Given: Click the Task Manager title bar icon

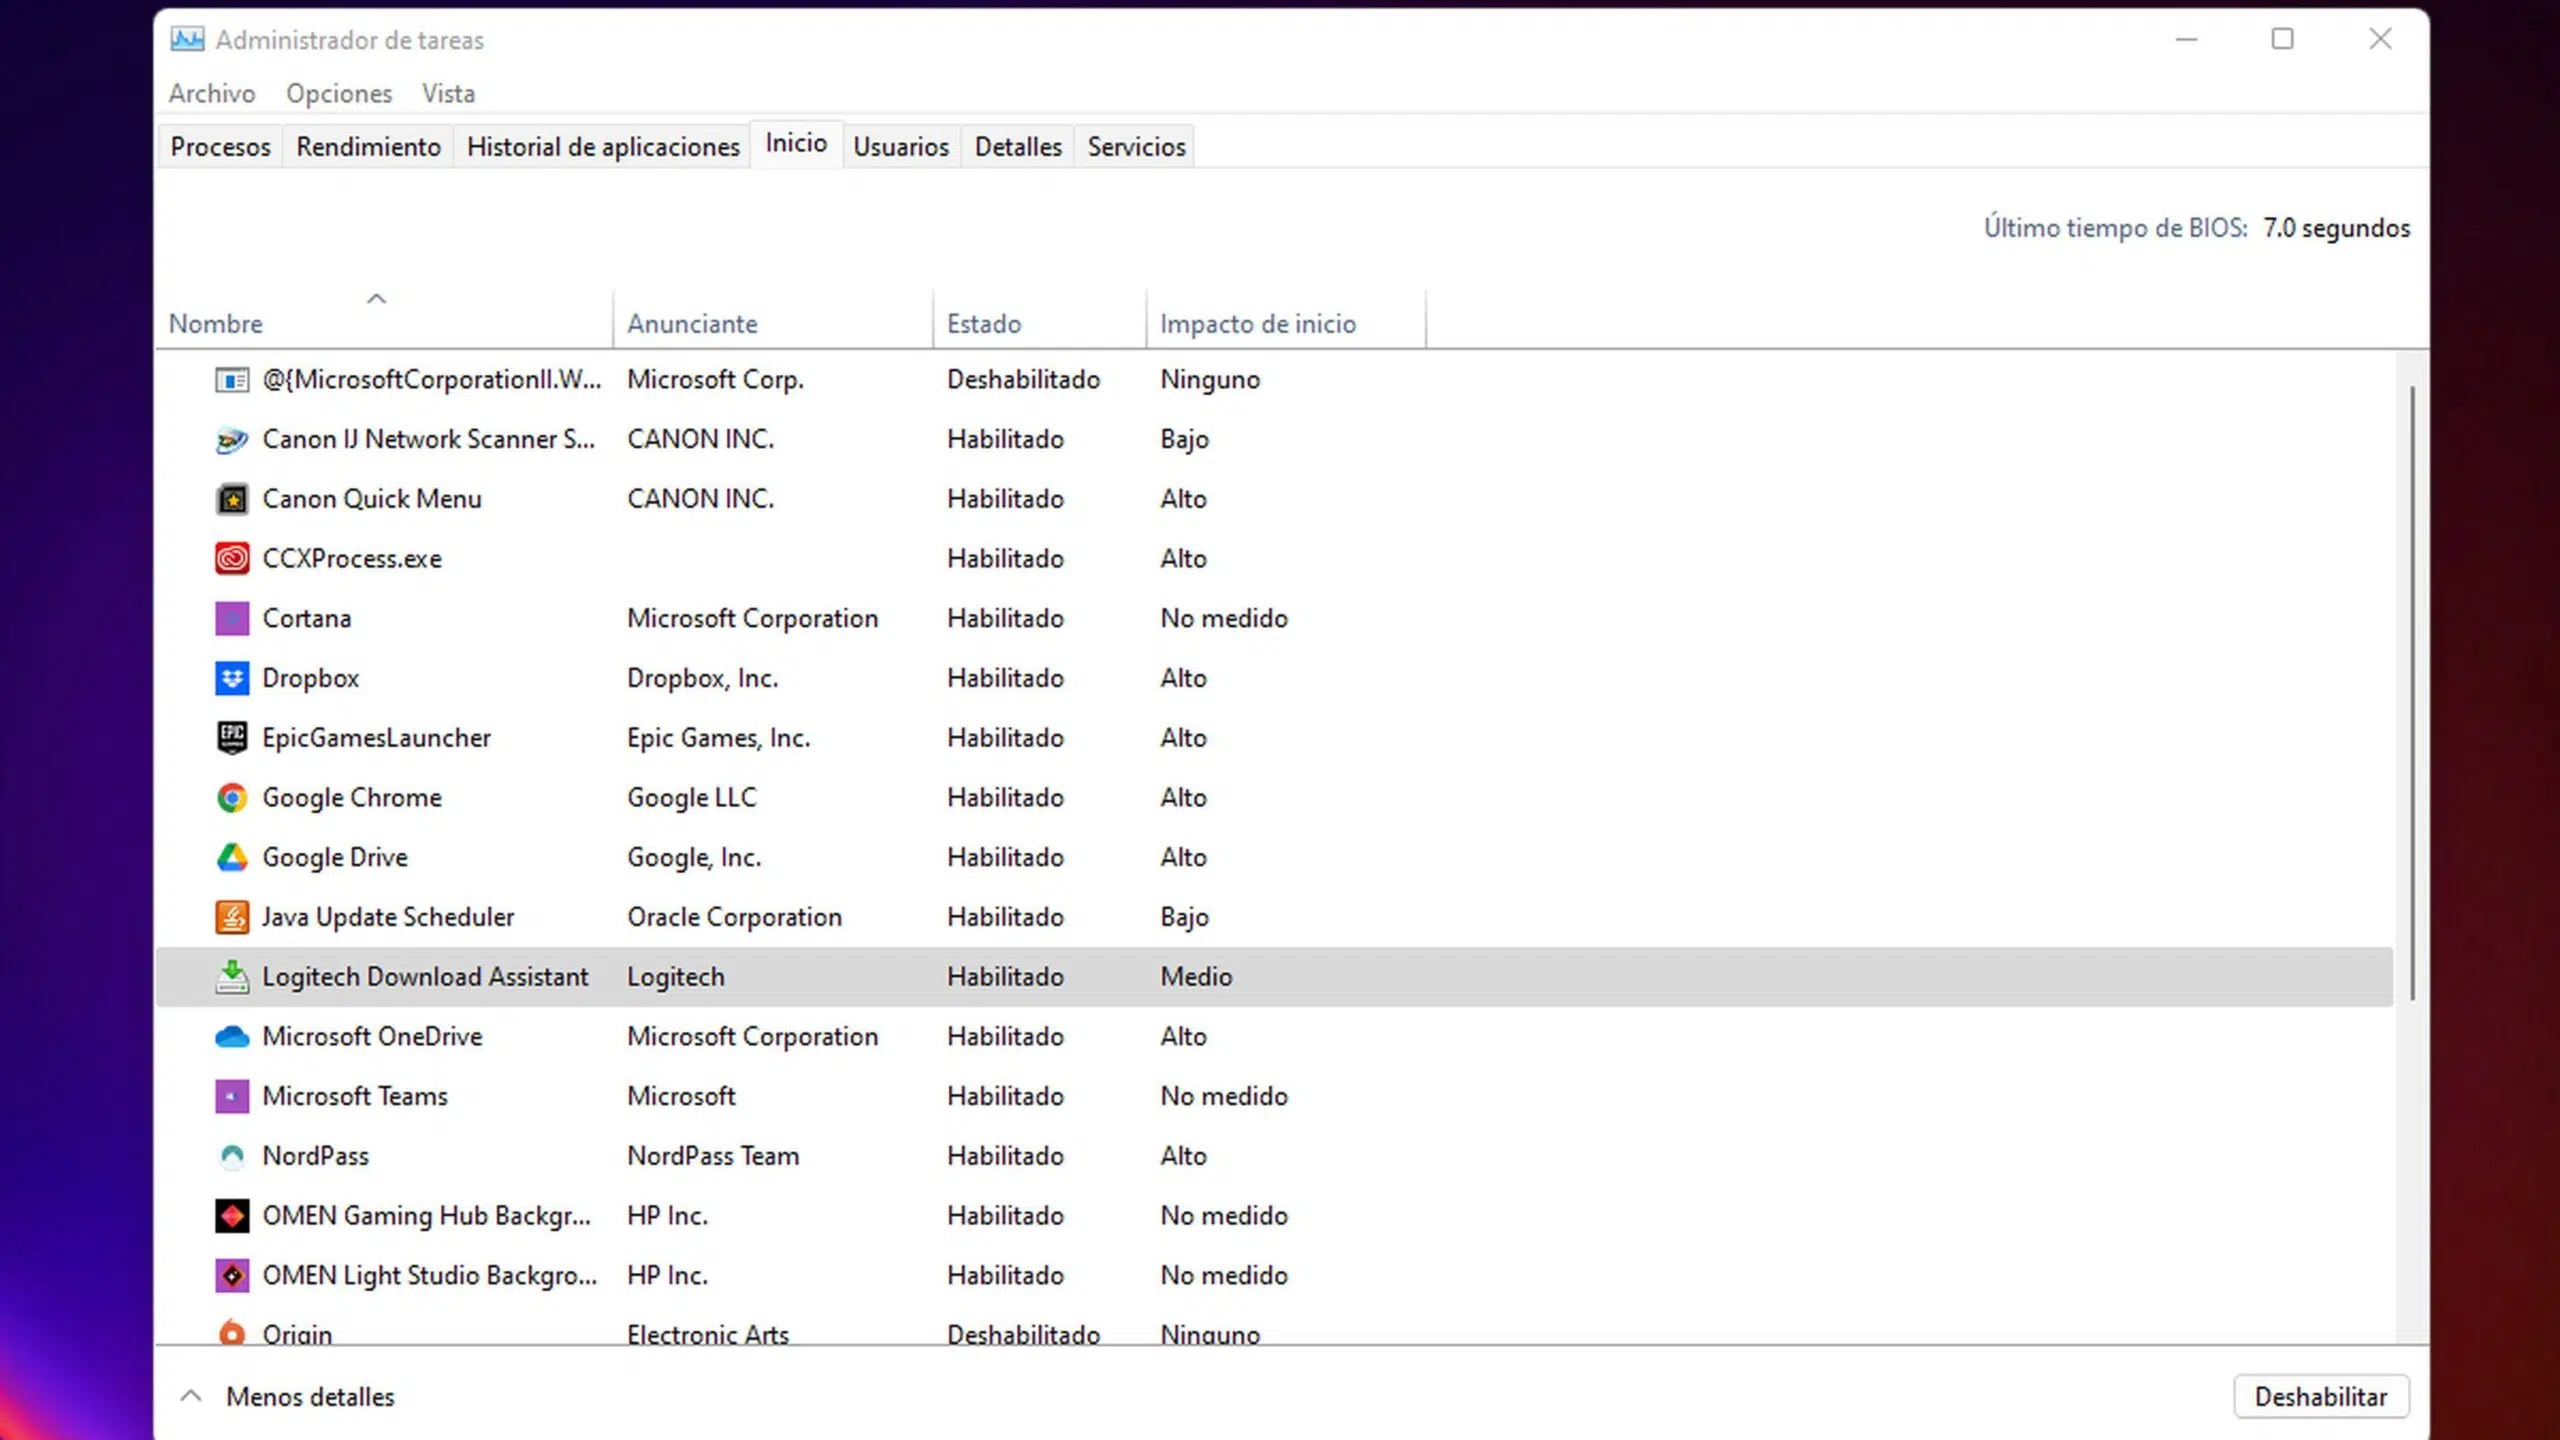Looking at the screenshot, I should (187, 39).
